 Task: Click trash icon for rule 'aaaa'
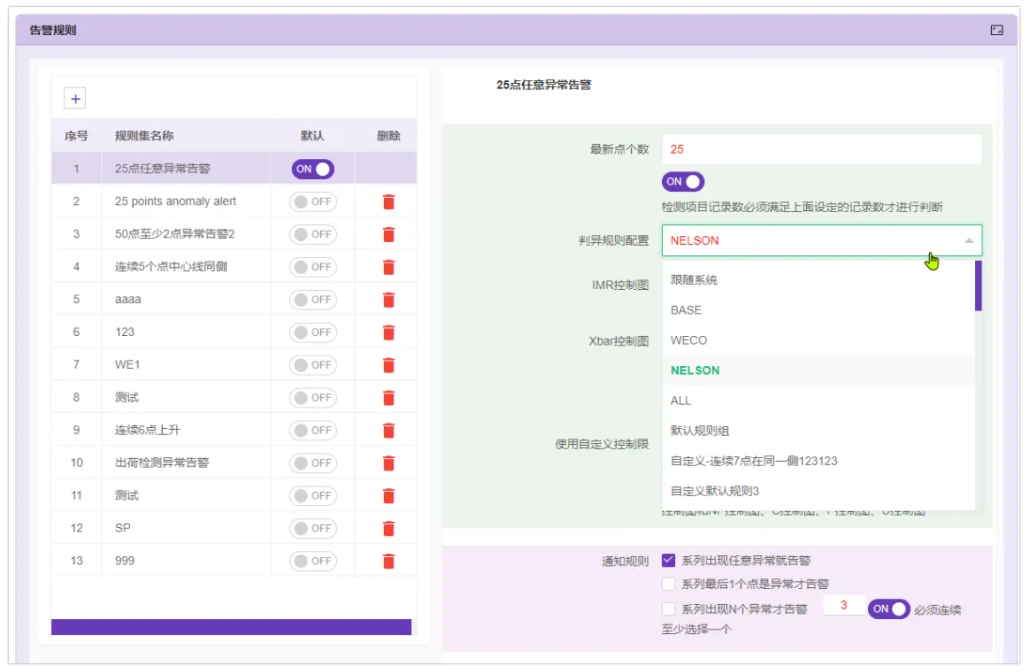point(389,299)
